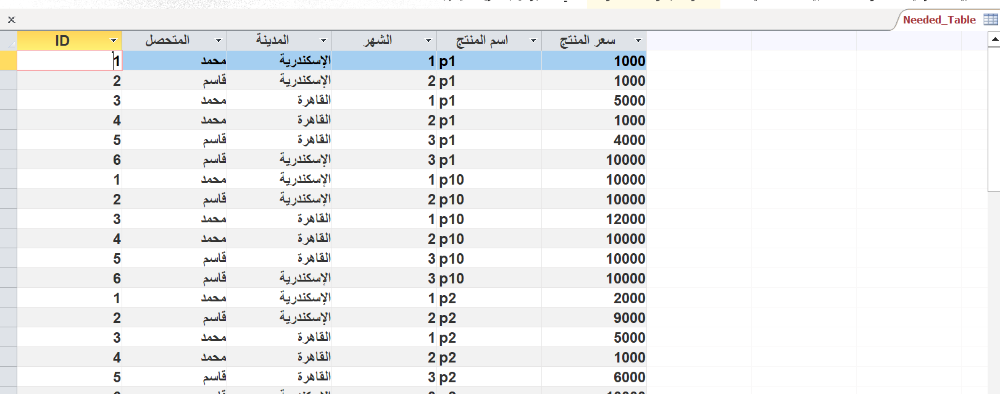The height and width of the screenshot is (394, 1000).
Task: Click p10 in the row priced 12000
Action: point(452,219)
